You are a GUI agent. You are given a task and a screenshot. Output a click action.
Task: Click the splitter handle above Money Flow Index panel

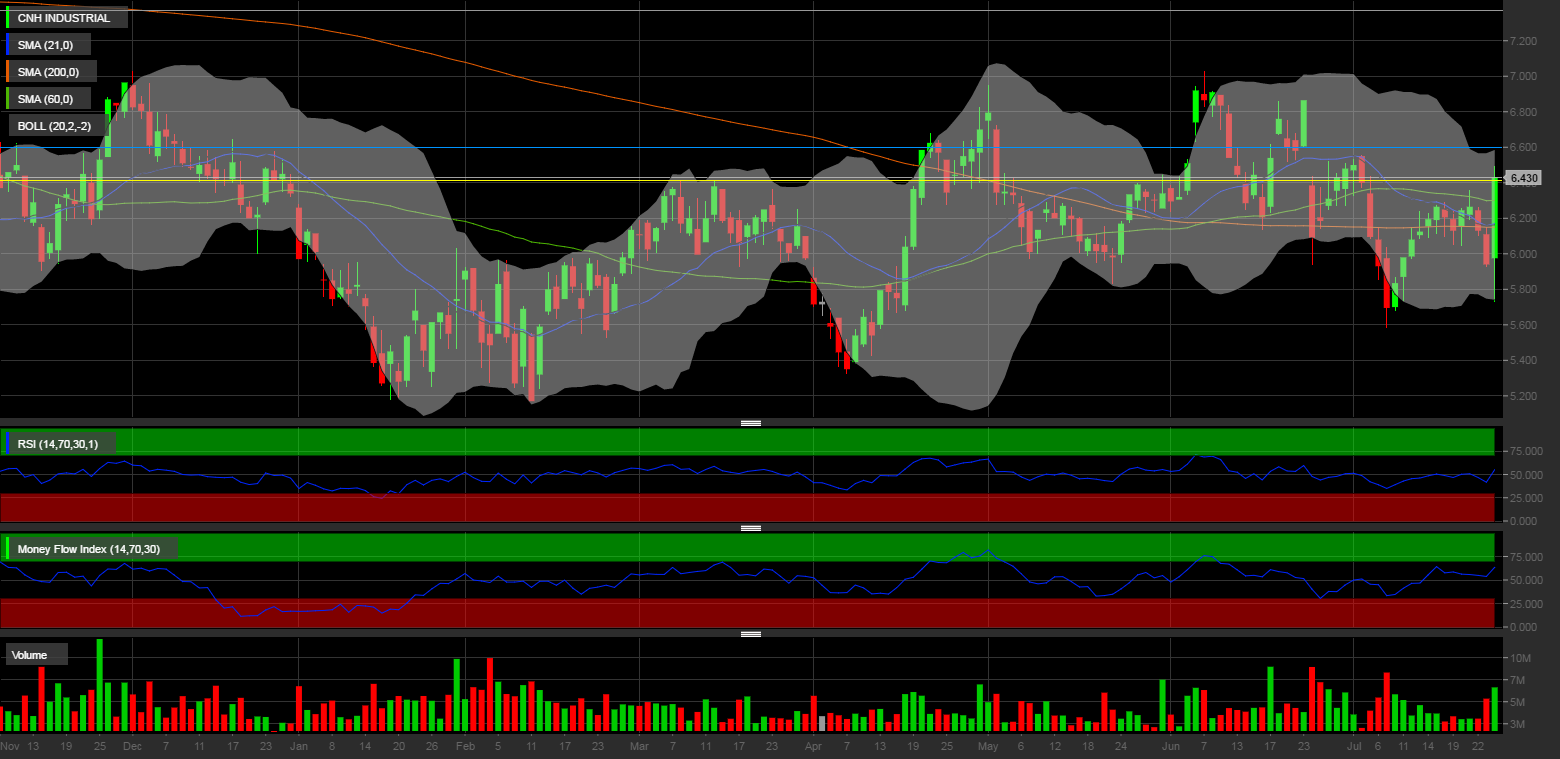[751, 528]
